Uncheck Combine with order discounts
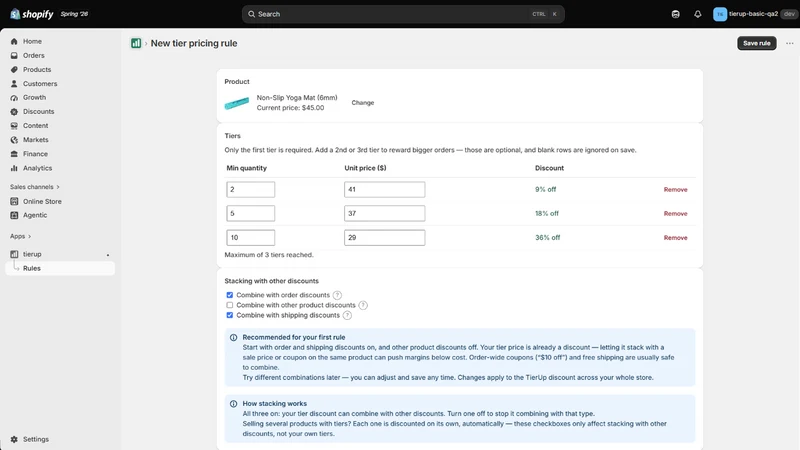The width and height of the screenshot is (800, 450). [x=230, y=295]
